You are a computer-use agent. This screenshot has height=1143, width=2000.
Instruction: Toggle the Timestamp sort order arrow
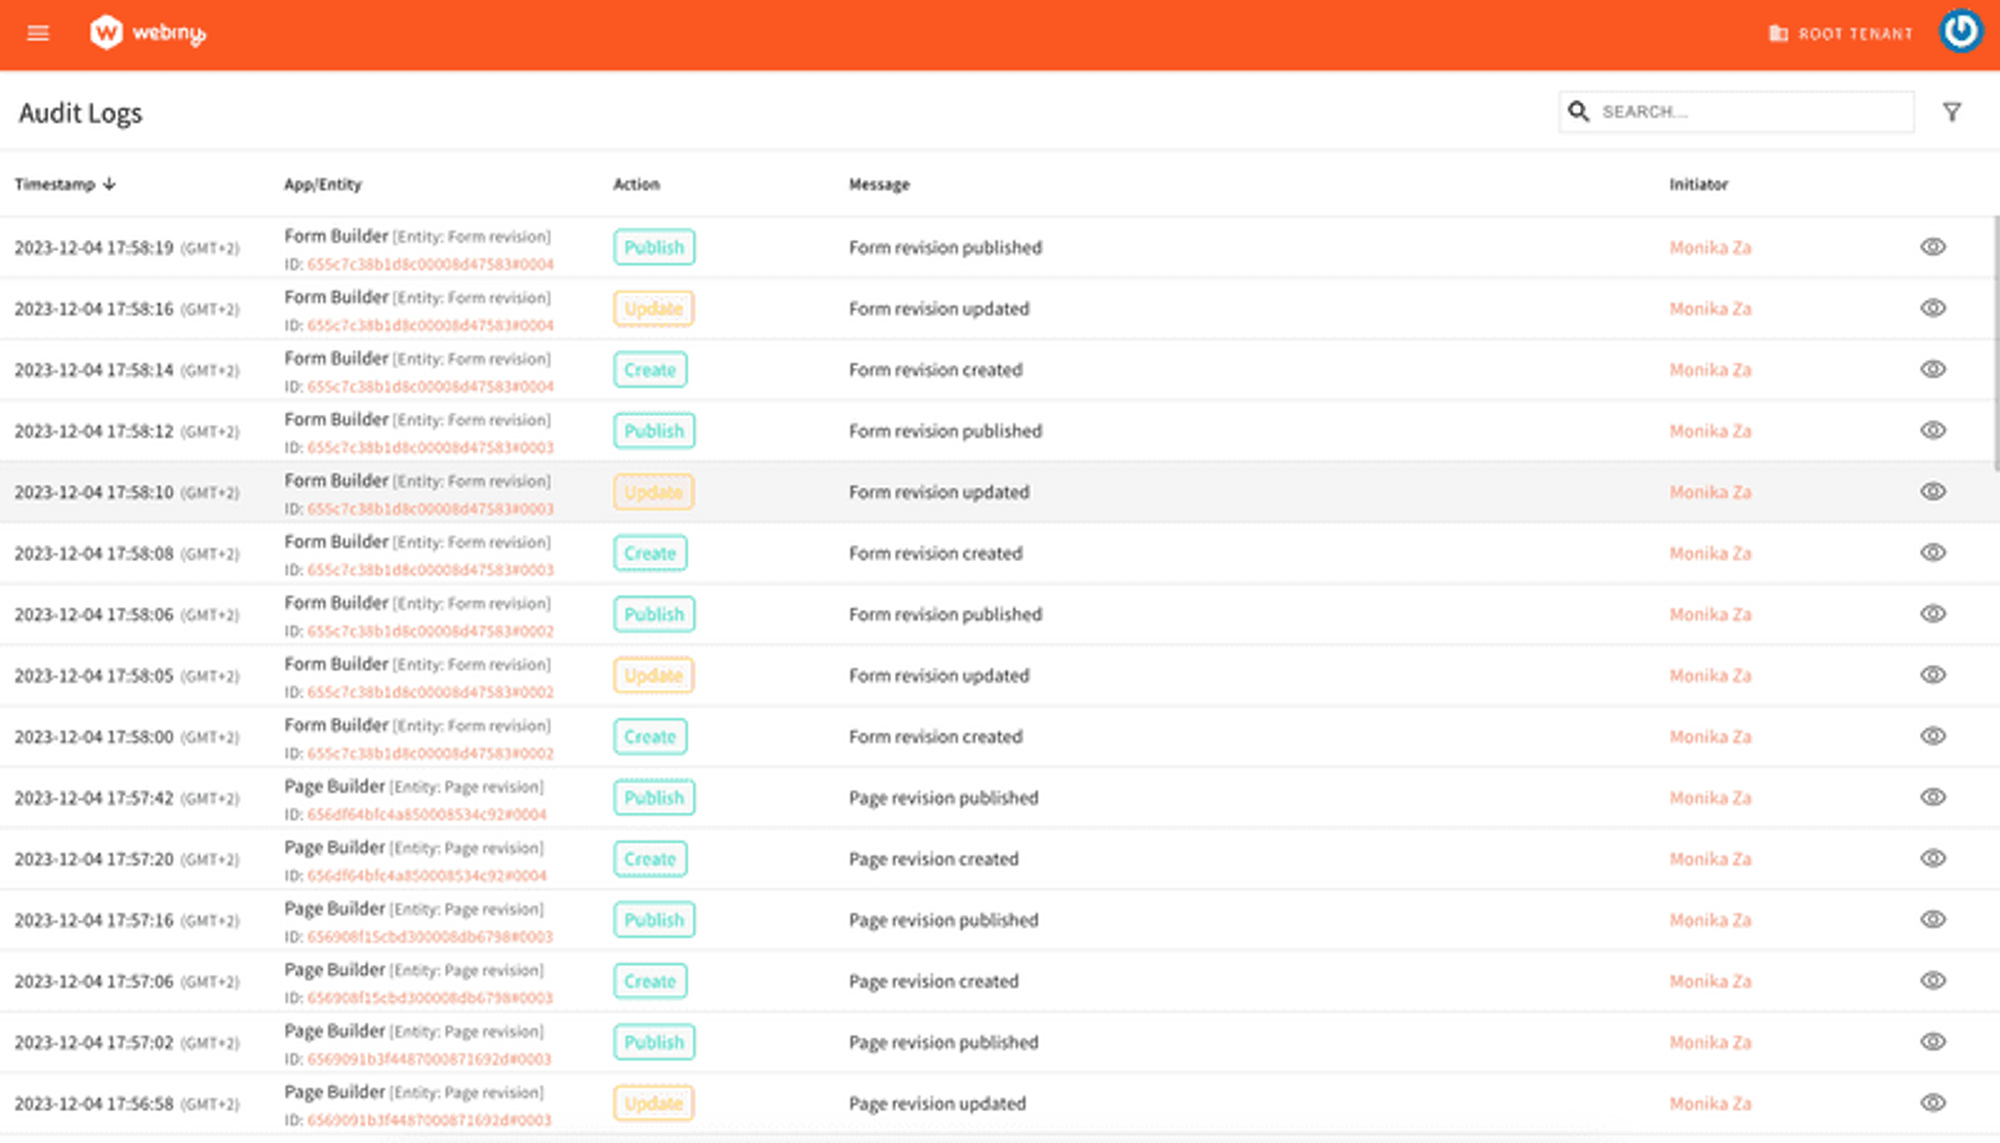(109, 184)
